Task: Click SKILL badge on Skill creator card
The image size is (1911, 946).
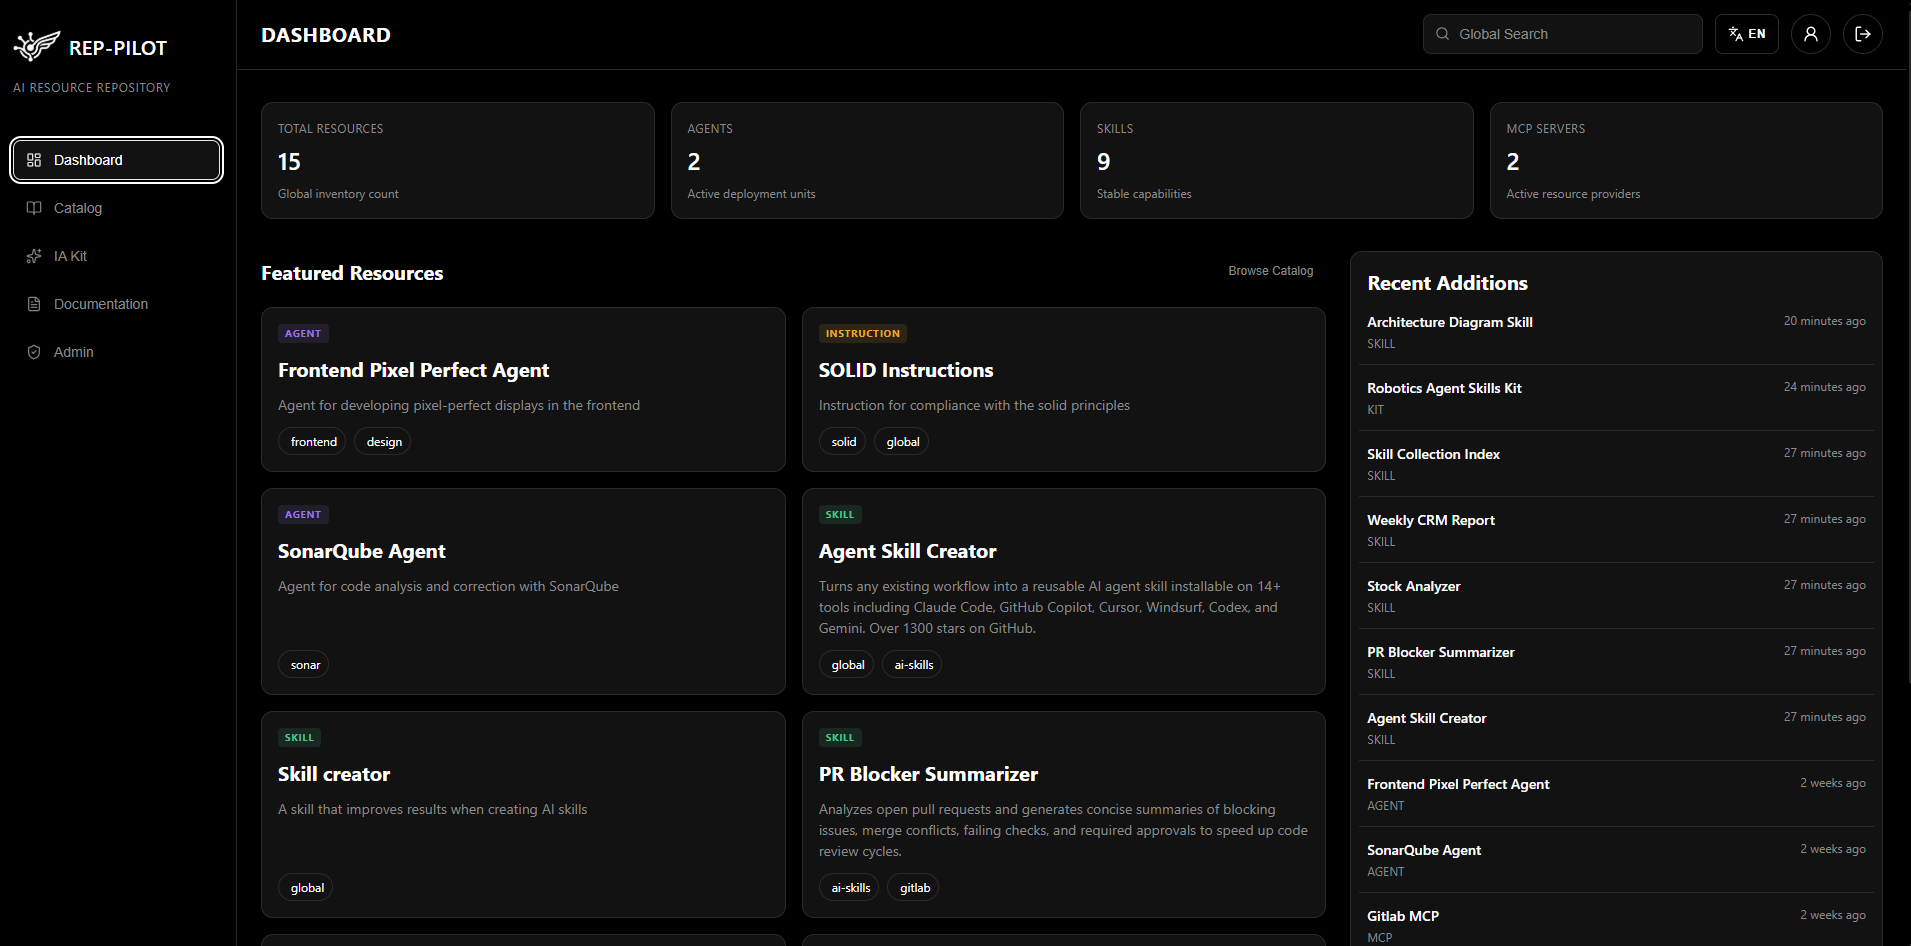Action: [299, 738]
